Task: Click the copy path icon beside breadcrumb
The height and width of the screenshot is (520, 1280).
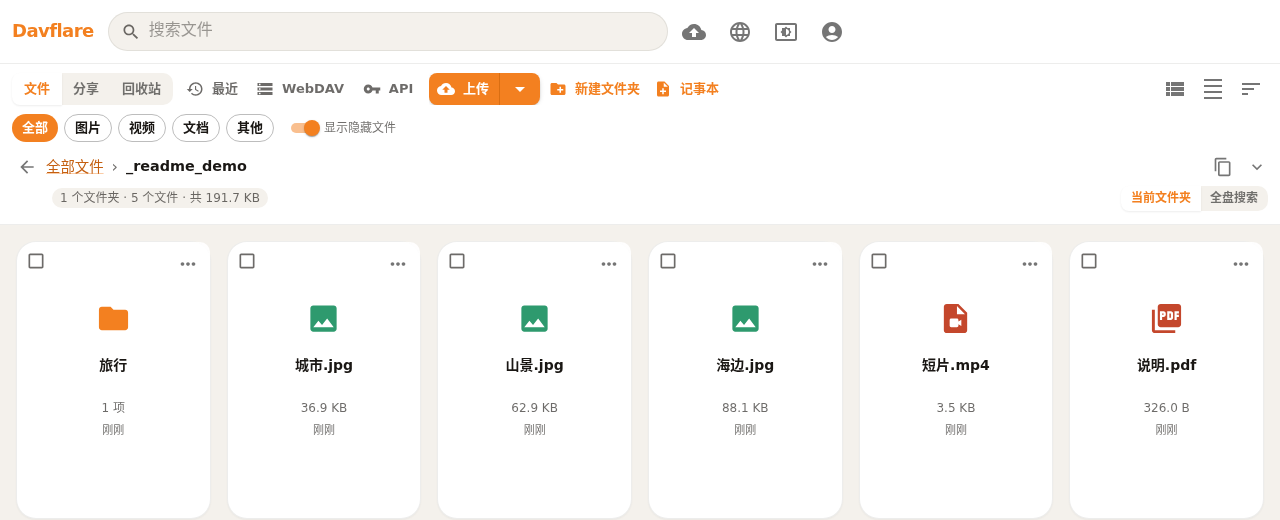Action: (1222, 167)
